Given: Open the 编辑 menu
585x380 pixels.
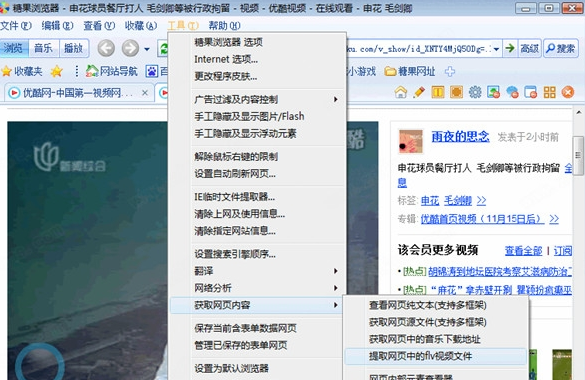Looking at the screenshot, I should click(x=57, y=25).
